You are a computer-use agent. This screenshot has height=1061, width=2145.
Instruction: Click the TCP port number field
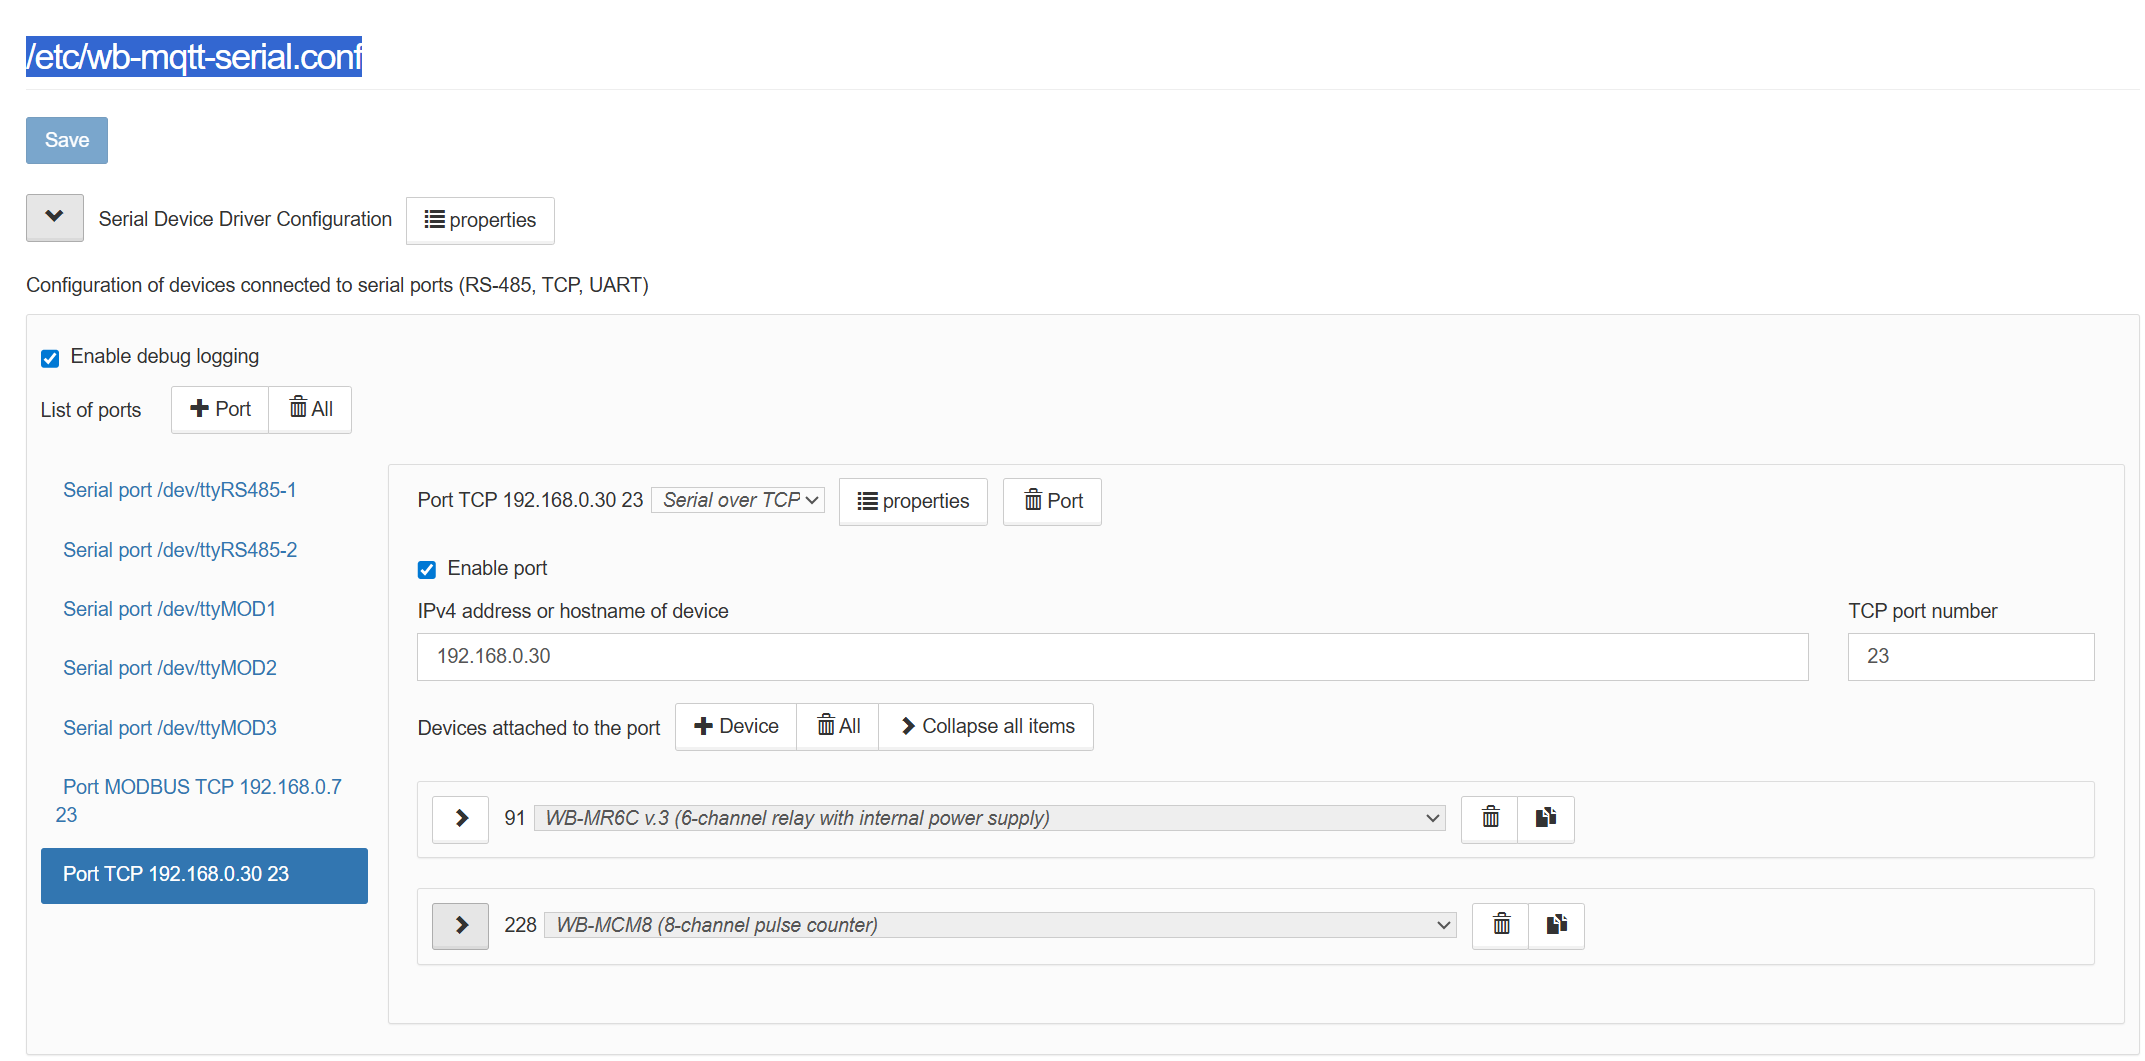1970,657
